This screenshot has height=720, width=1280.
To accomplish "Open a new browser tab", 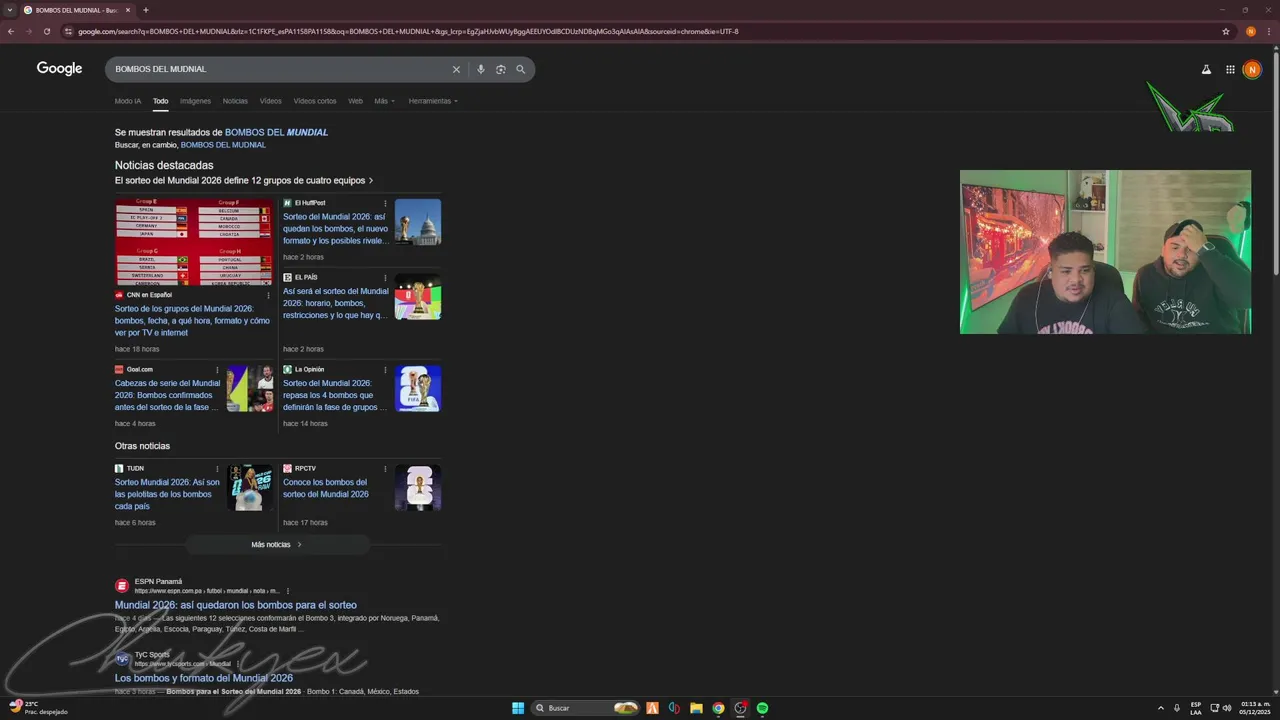I will [146, 10].
